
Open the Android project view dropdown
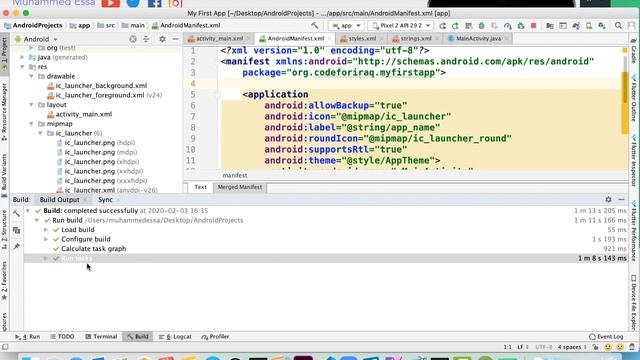[36, 39]
